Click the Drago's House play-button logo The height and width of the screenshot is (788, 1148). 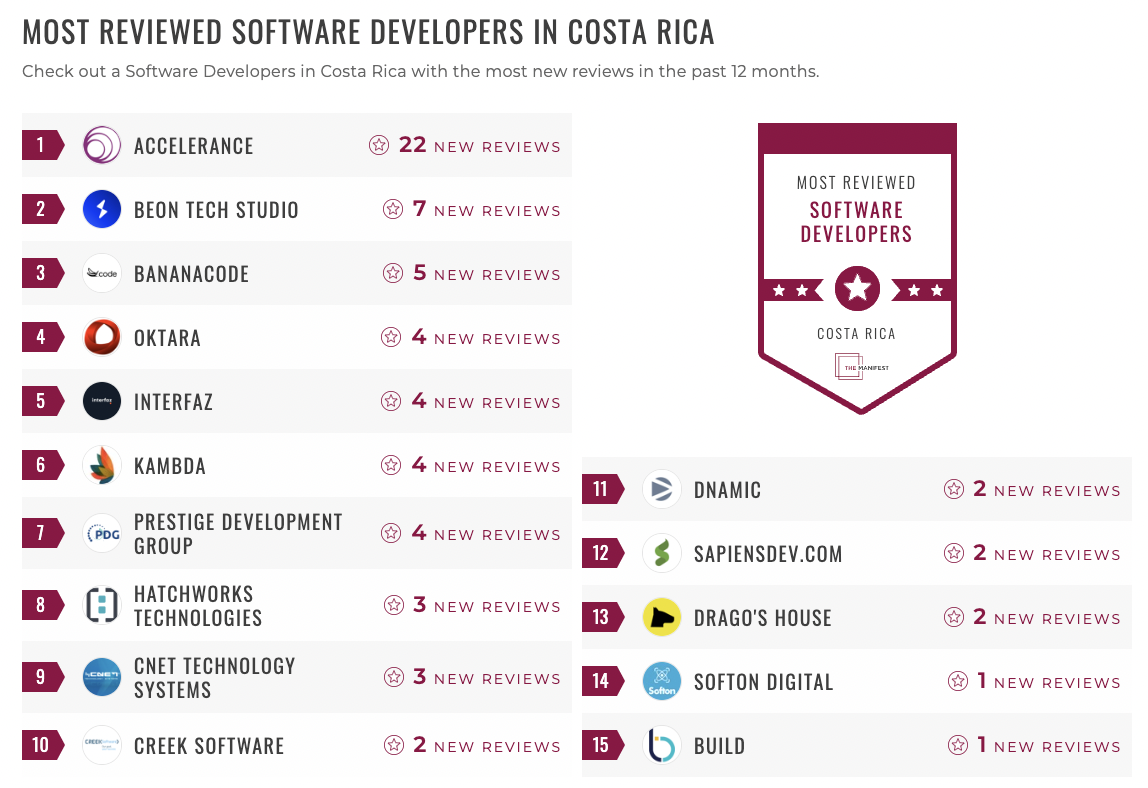coord(661,617)
